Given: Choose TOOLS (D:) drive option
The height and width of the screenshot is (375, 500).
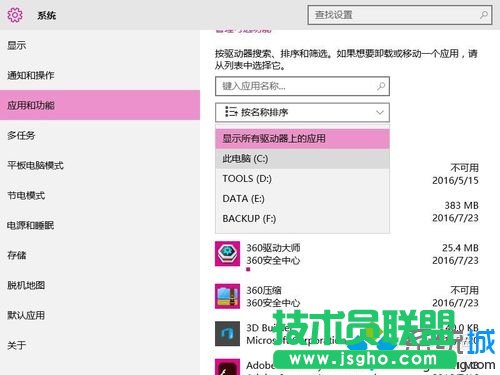Looking at the screenshot, I should (302, 179).
